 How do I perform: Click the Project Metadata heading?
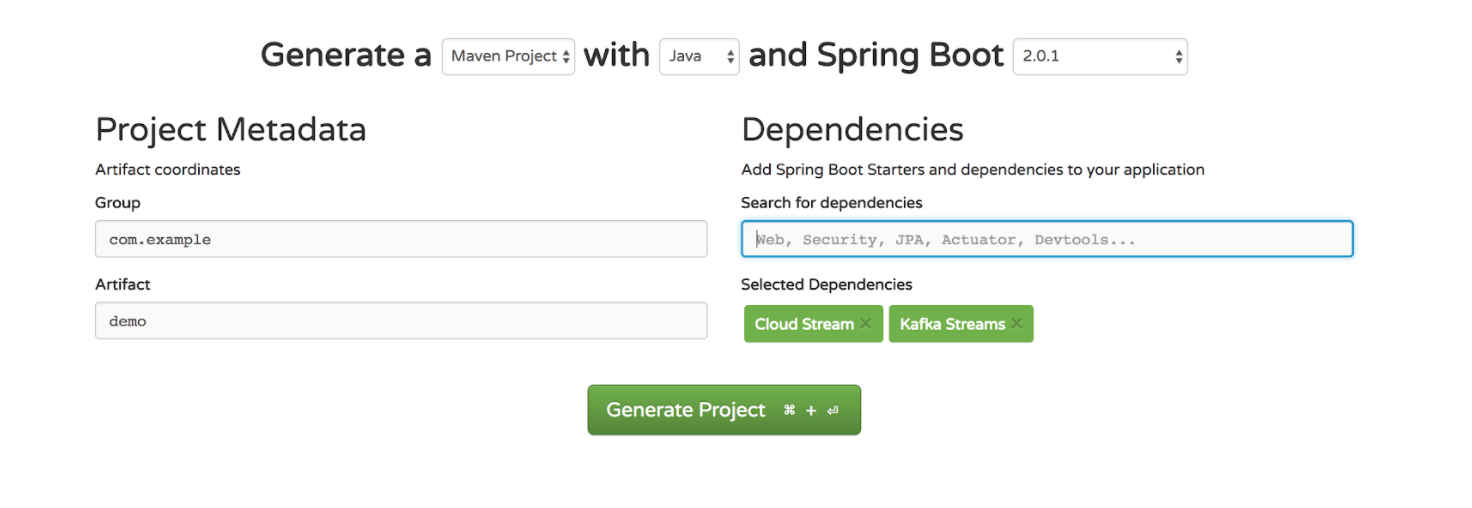(x=231, y=130)
